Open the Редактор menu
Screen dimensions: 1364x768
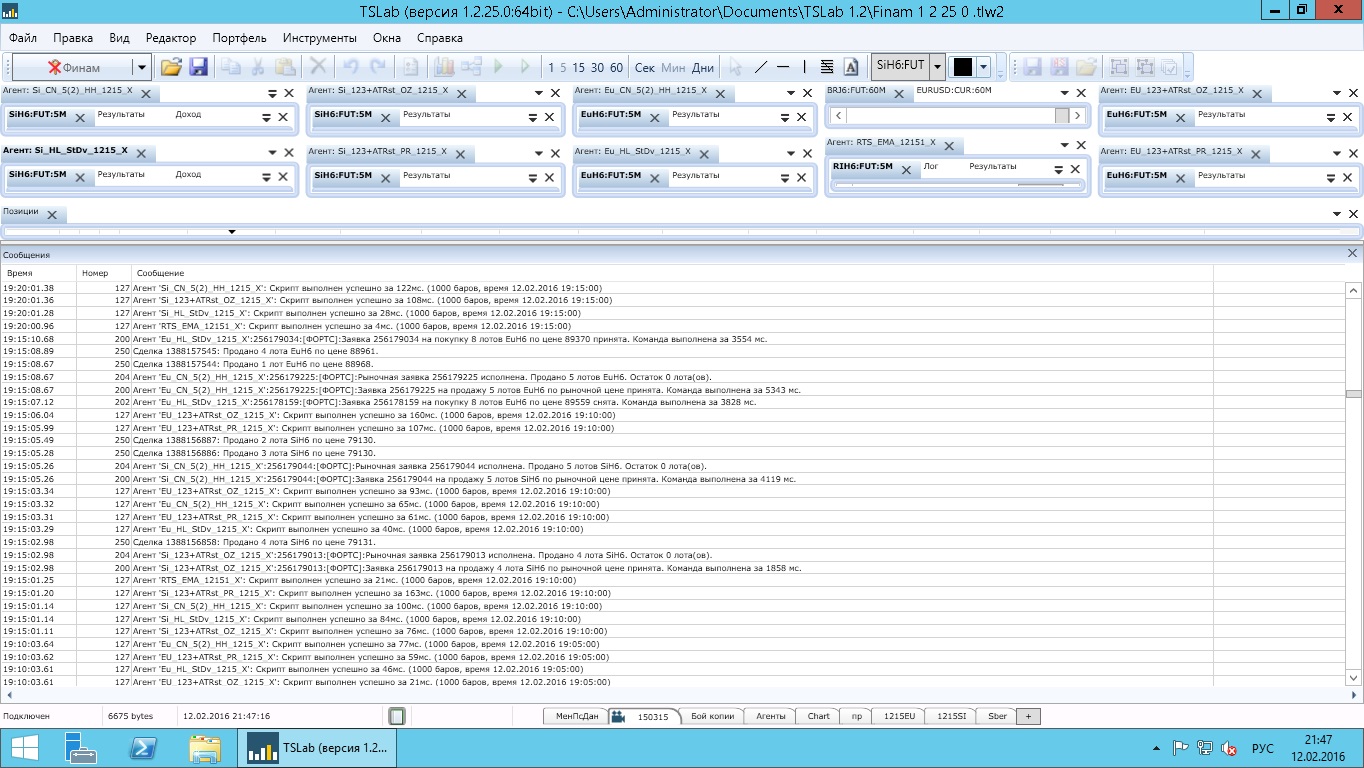coord(171,38)
